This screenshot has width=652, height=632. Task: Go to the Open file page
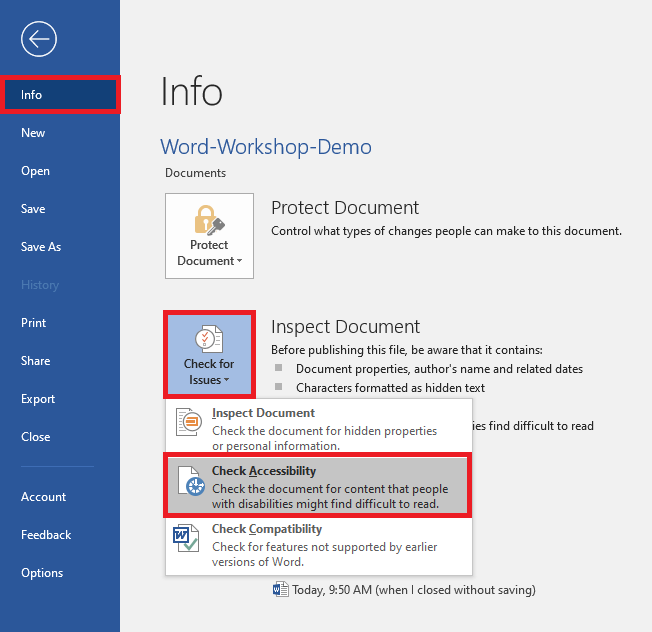[35, 171]
